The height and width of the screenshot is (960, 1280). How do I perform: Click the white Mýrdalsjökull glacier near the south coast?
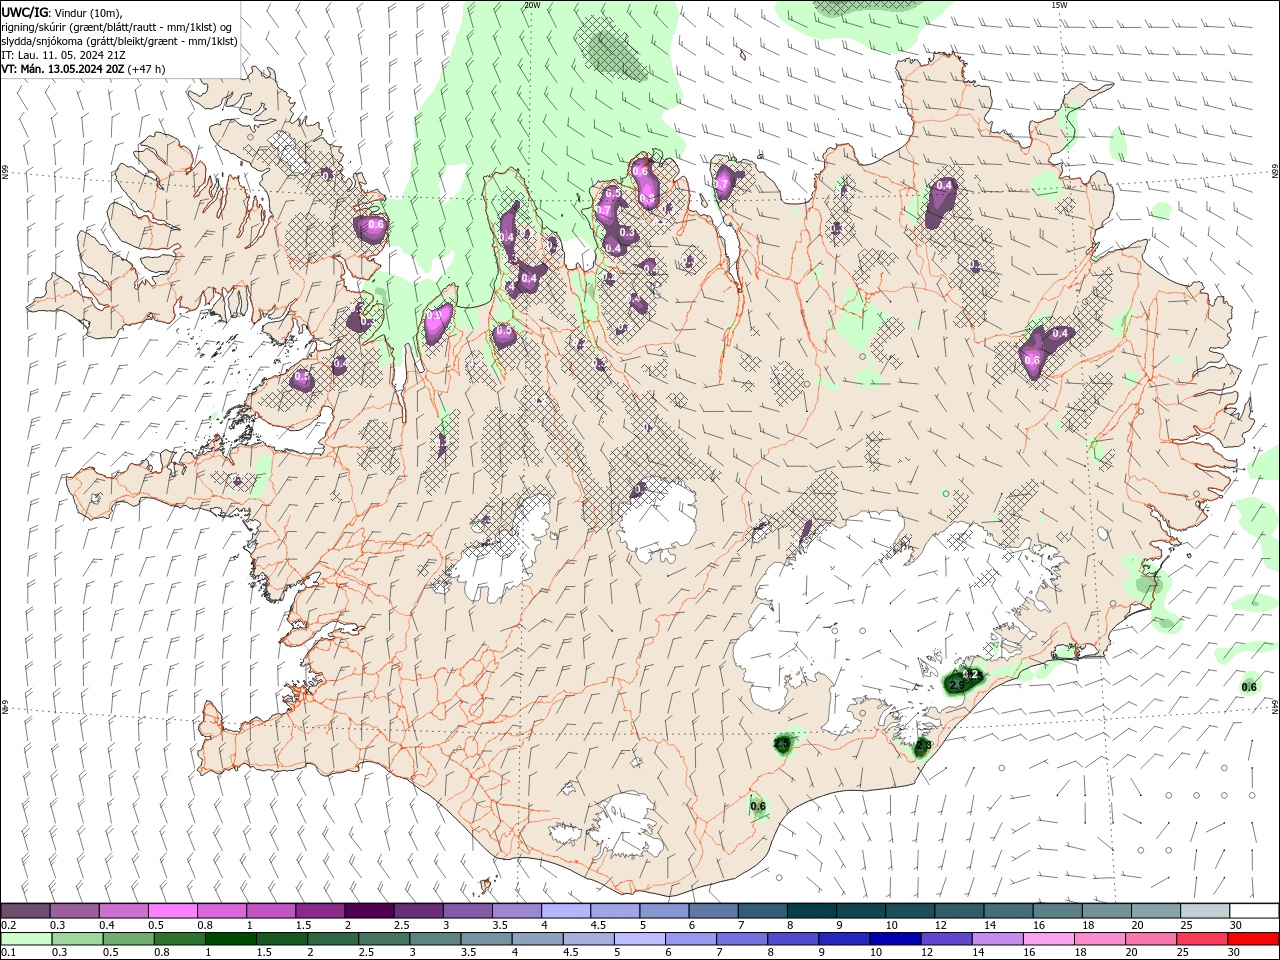click(628, 827)
